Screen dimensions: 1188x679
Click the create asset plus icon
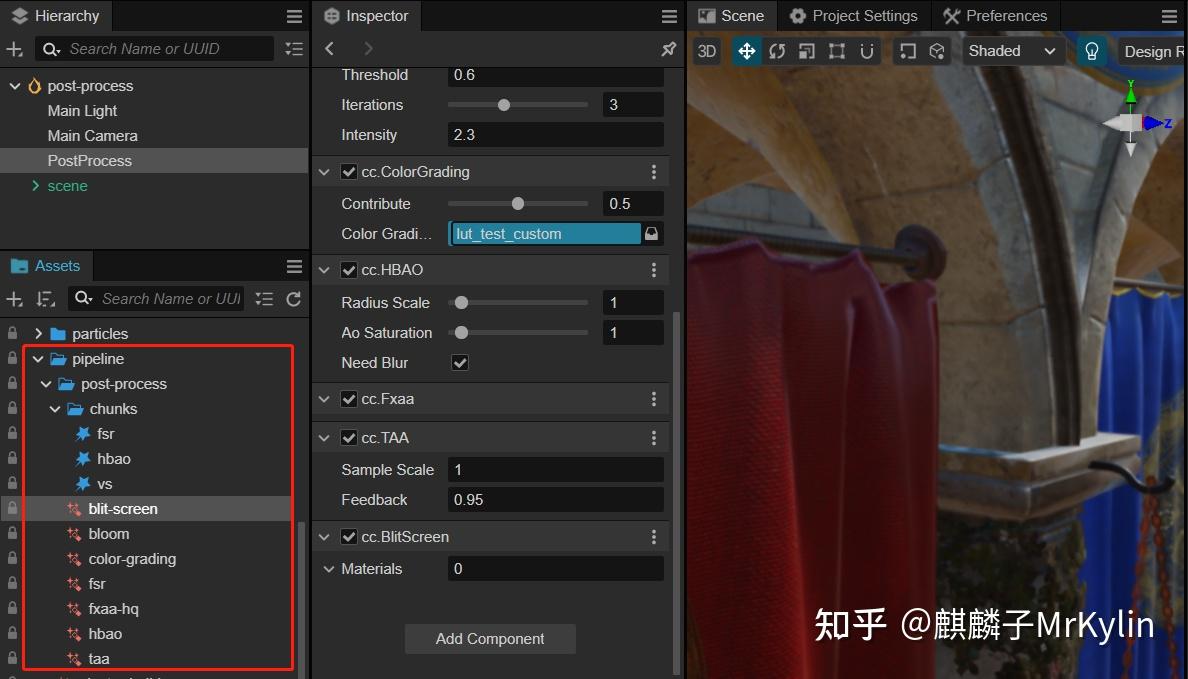tap(14, 298)
